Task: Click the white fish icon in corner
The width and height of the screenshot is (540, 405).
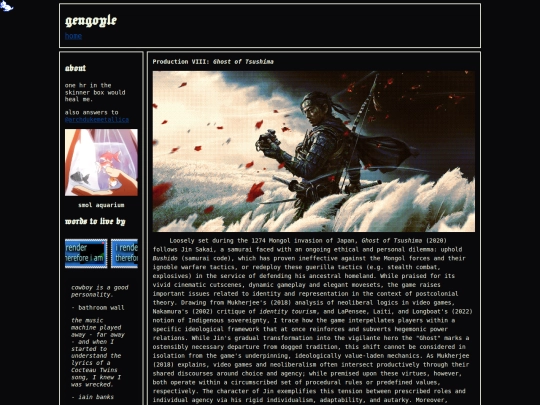Action: (x=6, y=6)
